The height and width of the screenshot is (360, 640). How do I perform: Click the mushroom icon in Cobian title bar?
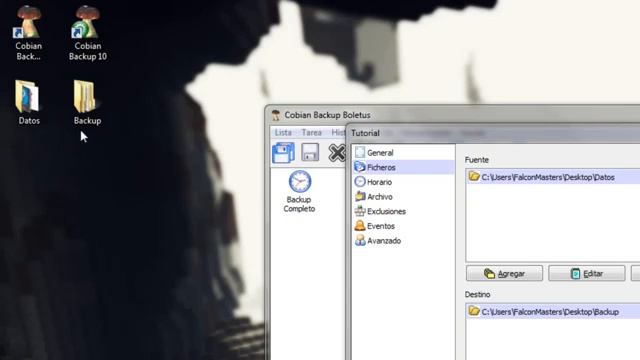tap(276, 115)
